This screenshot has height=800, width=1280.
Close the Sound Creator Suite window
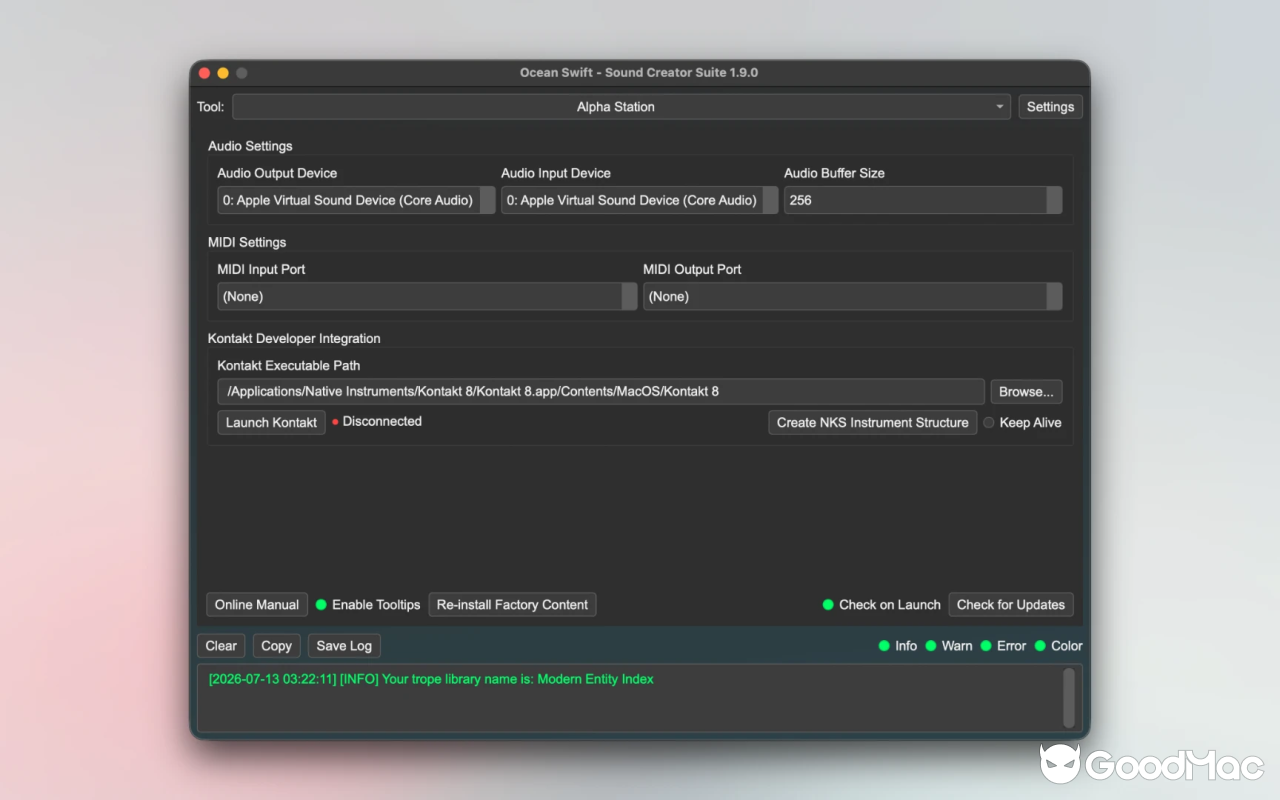click(204, 73)
